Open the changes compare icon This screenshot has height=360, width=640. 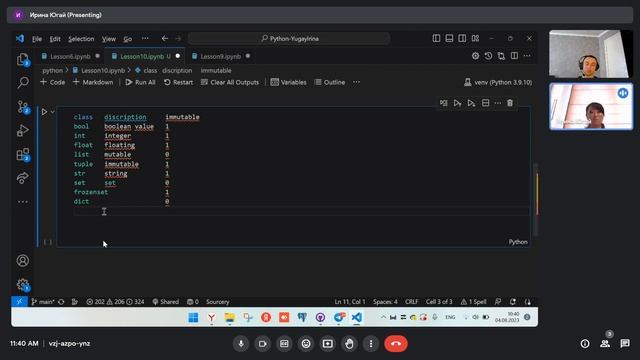501,56
